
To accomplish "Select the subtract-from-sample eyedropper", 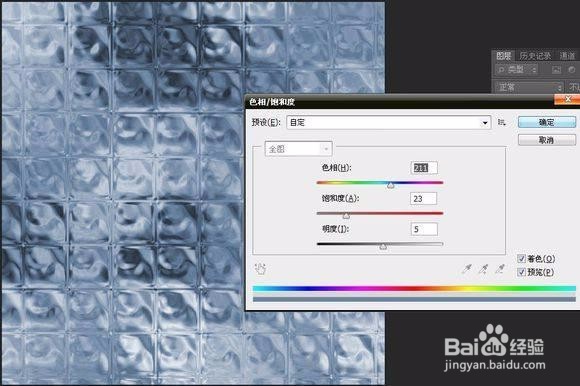I will coord(500,269).
